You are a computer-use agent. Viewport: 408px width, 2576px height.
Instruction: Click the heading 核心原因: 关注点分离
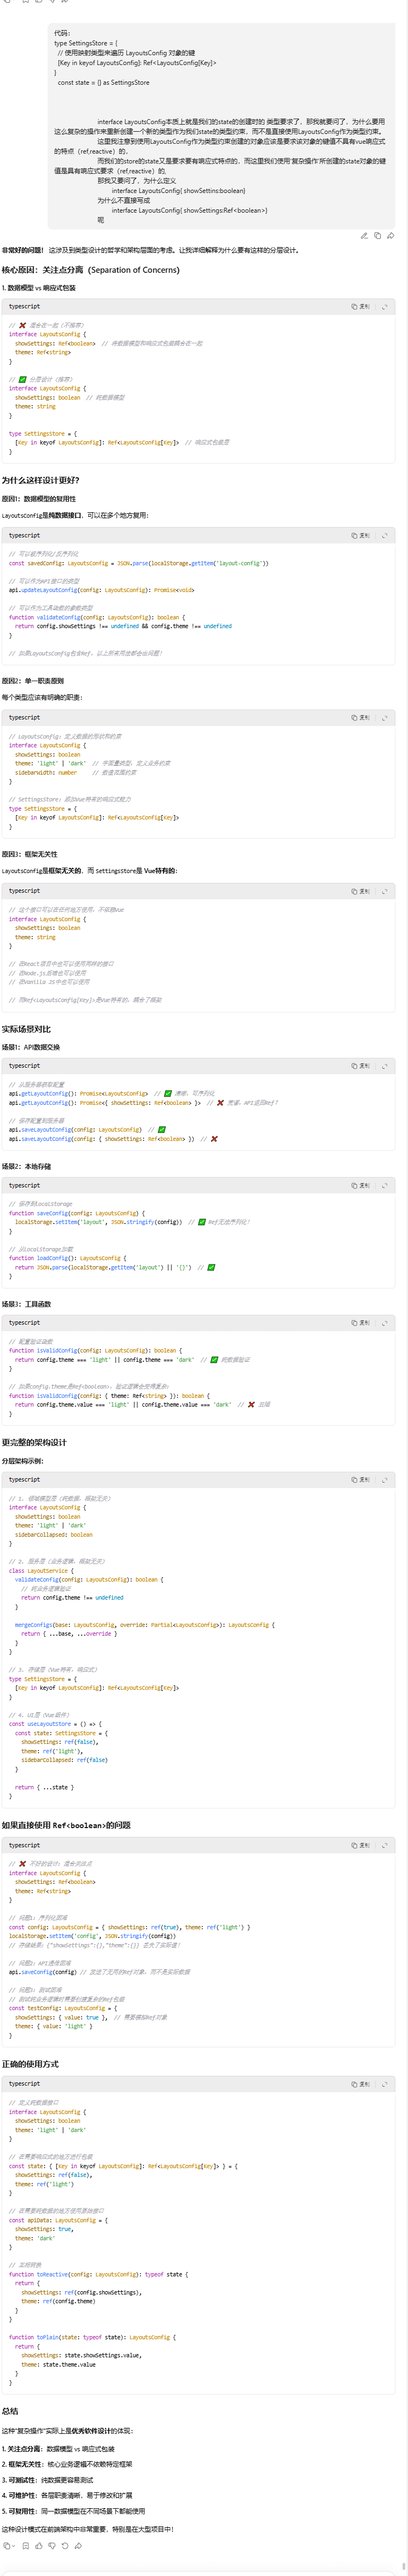click(x=91, y=270)
